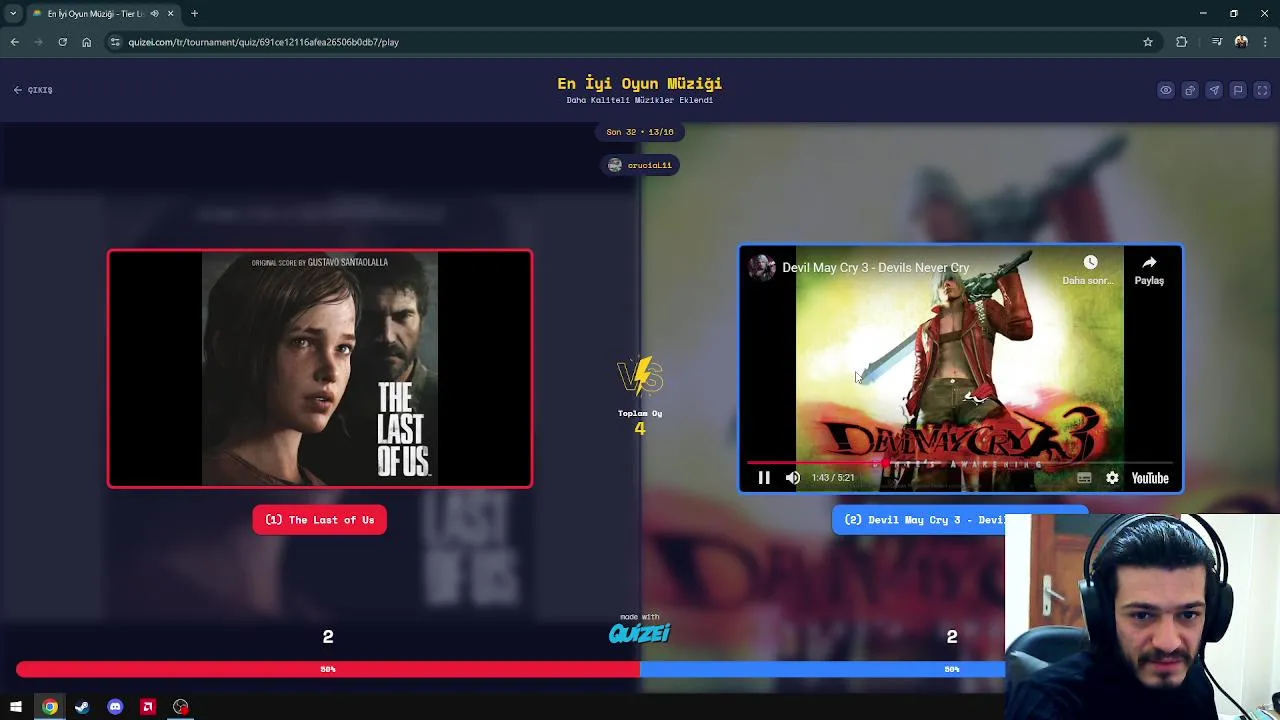Image resolution: width=1280 pixels, height=720 pixels.
Task: Select The Last of Us cover thumbnail
Action: (x=320, y=369)
